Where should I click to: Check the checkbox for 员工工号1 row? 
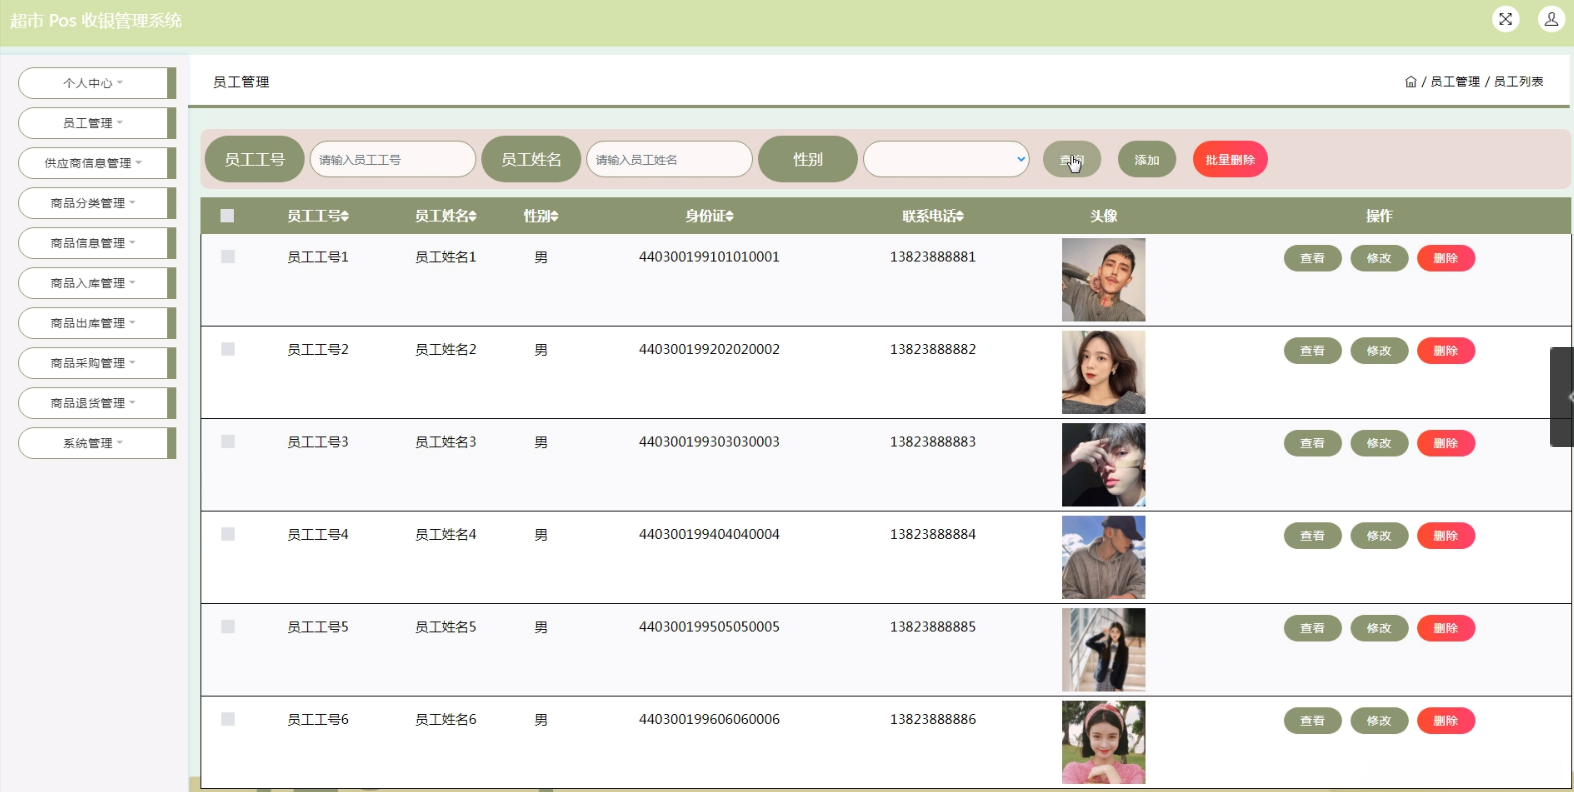[228, 257]
